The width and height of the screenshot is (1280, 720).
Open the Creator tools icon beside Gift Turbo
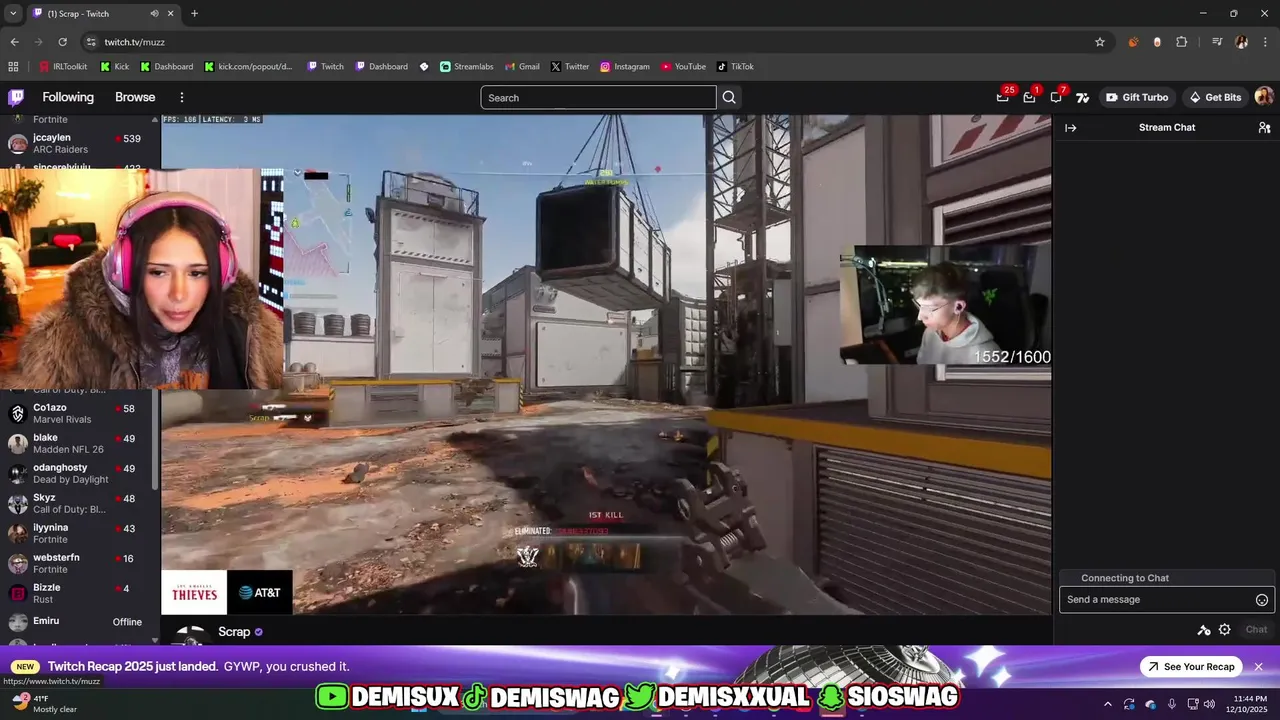click(1082, 97)
